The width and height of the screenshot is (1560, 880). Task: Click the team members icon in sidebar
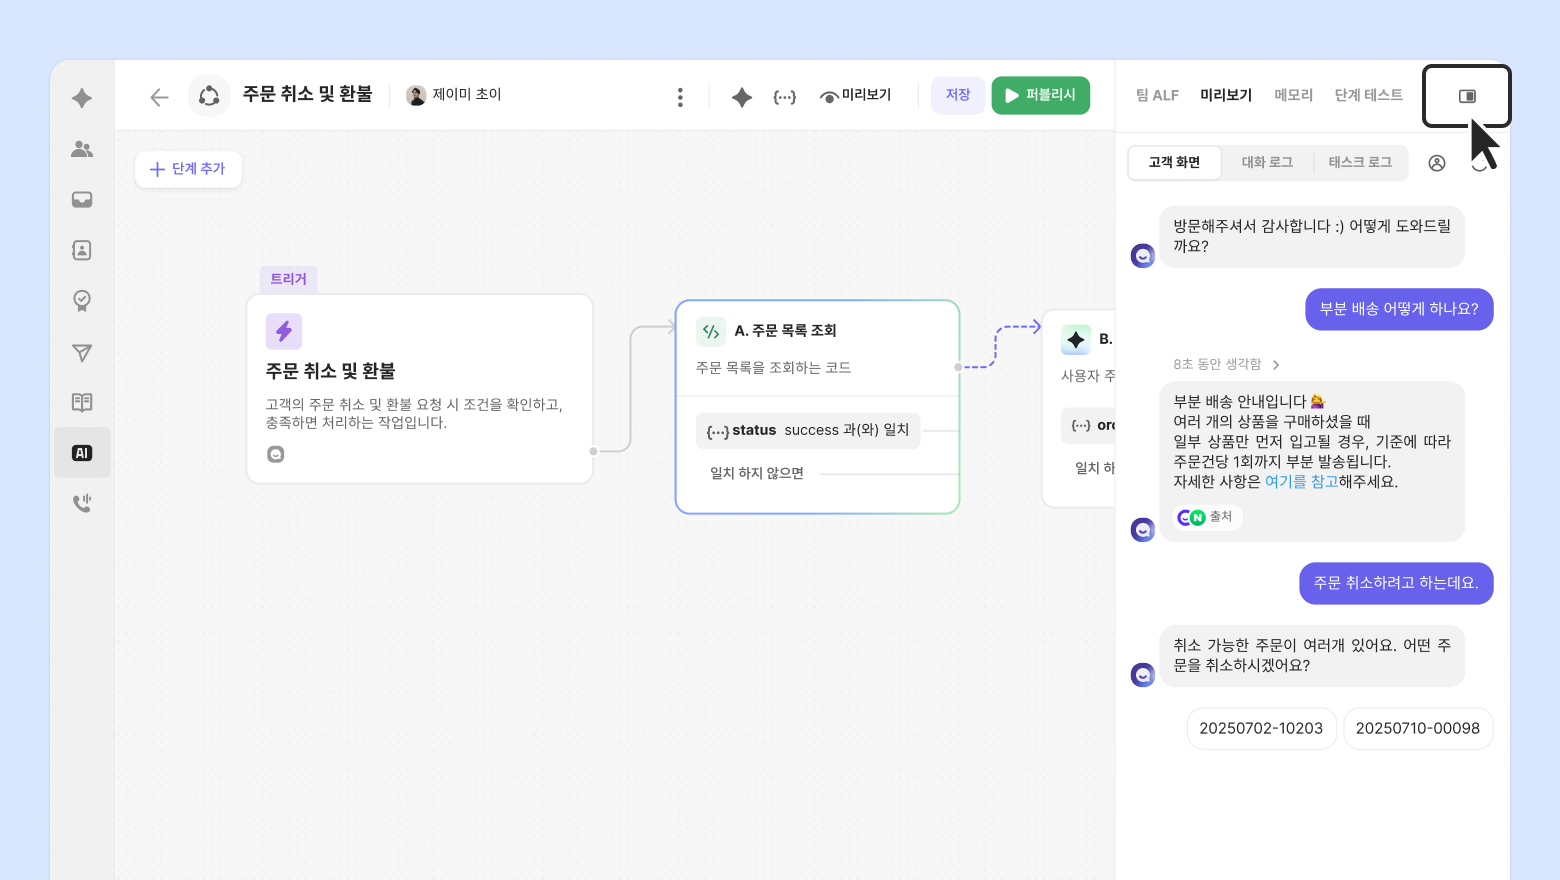82,149
